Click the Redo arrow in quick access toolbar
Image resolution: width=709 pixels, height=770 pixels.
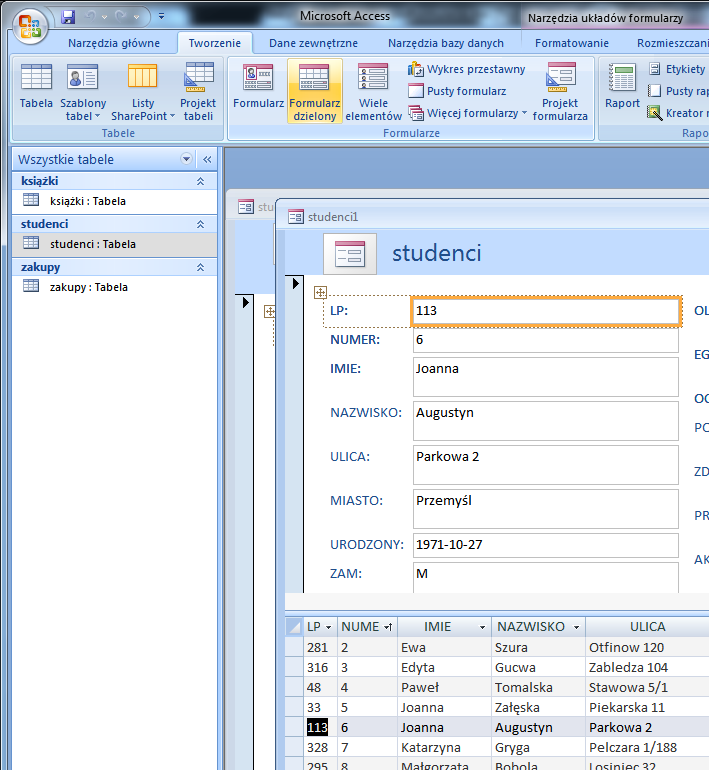point(120,17)
